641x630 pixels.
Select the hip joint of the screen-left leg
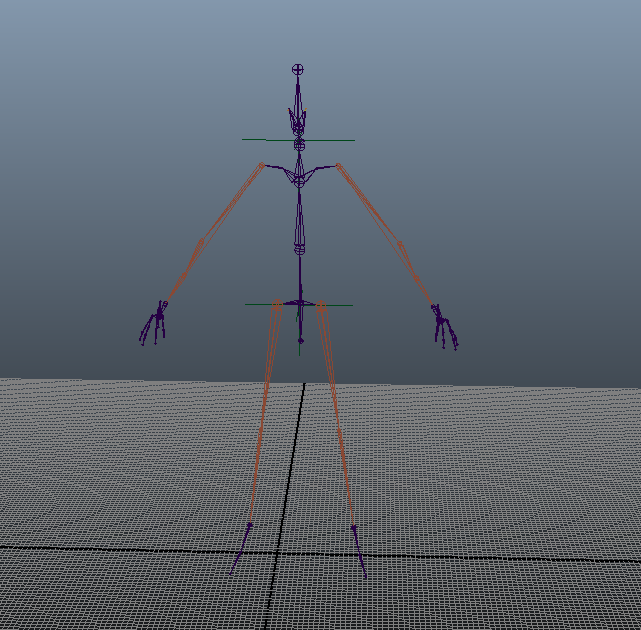277,304
